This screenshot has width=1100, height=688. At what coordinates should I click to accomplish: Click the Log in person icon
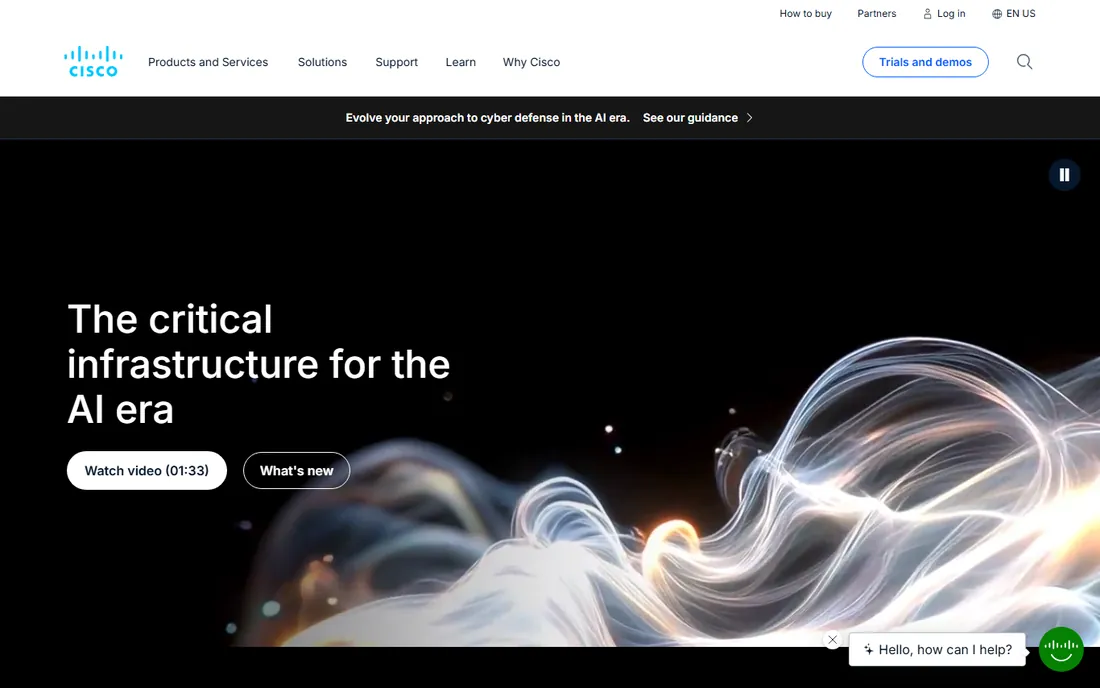[927, 14]
